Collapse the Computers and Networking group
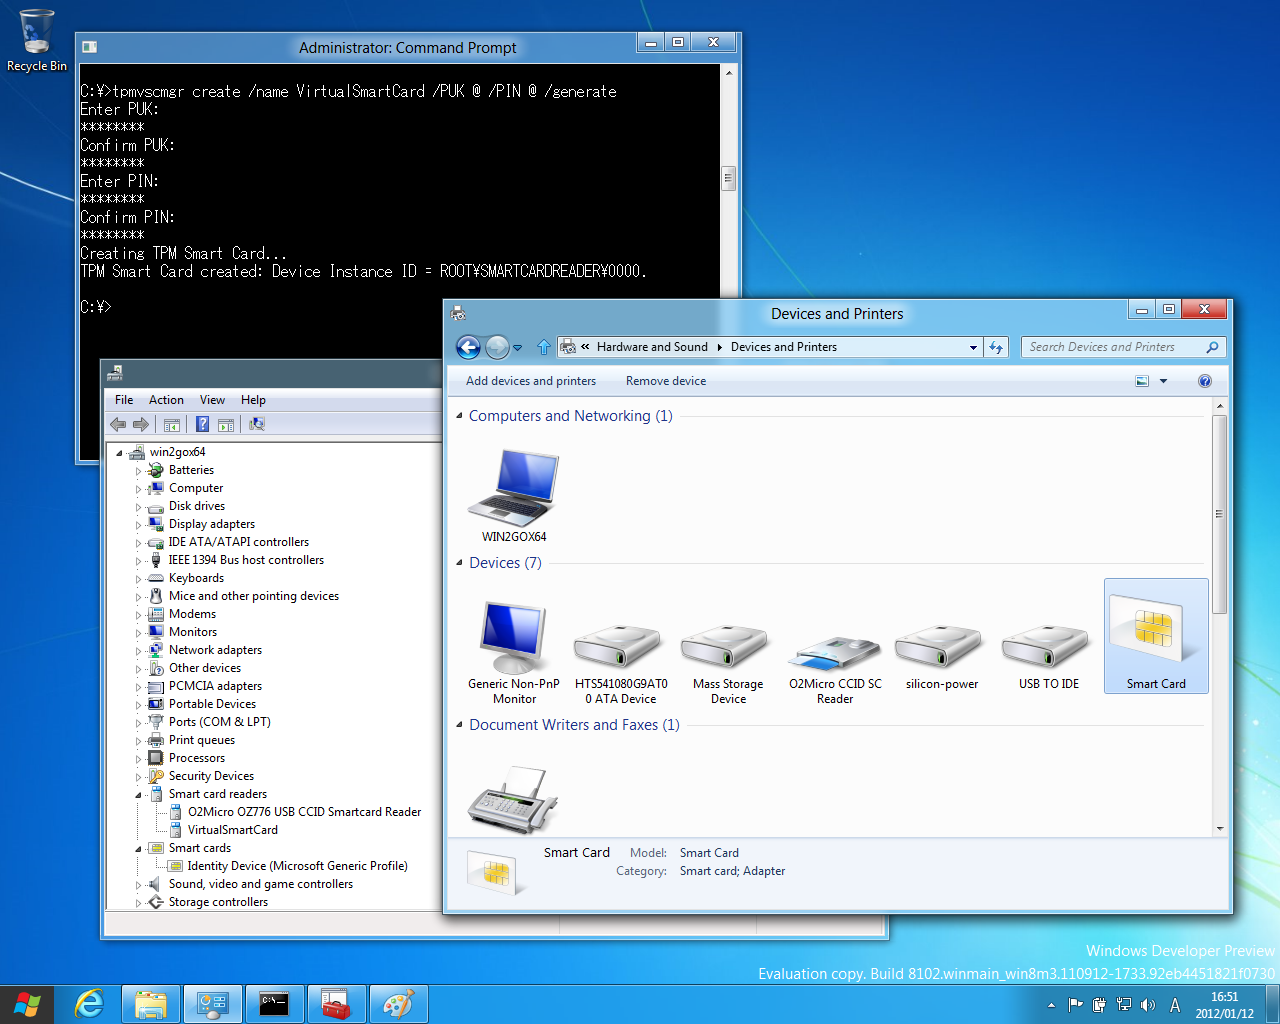This screenshot has height=1024, width=1280. [x=459, y=416]
